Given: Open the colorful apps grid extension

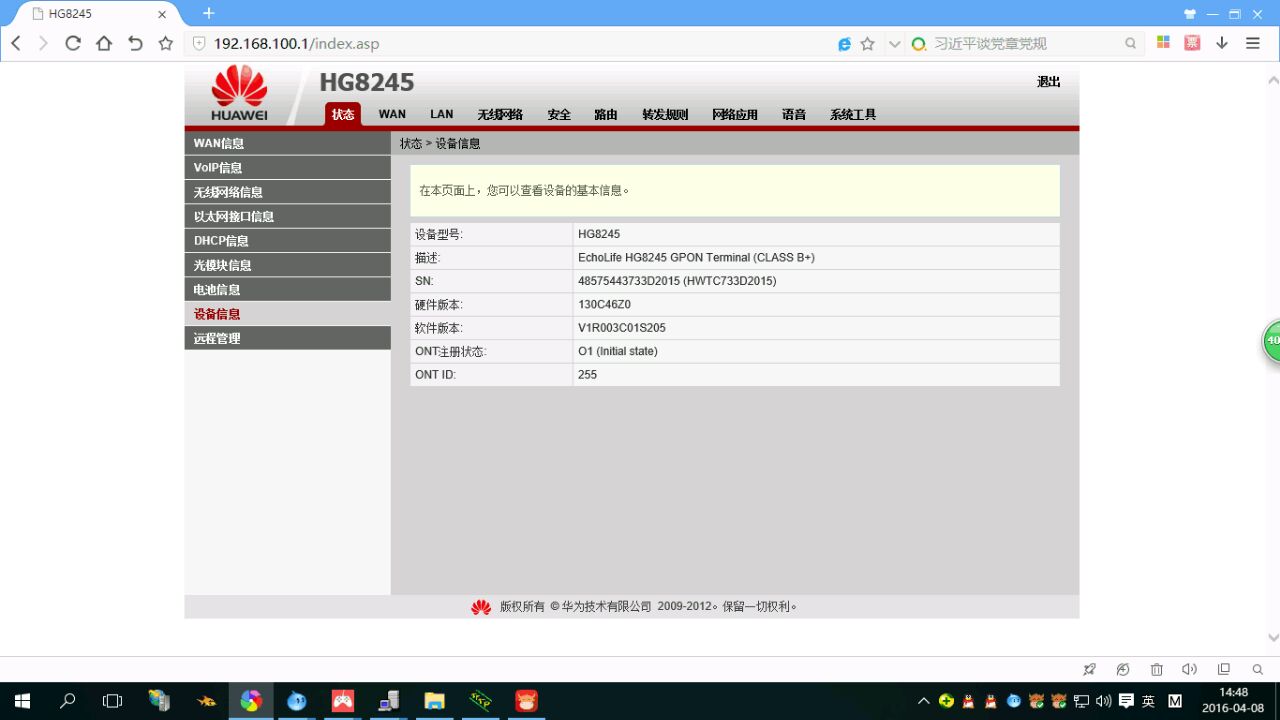Looking at the screenshot, I should pyautogui.click(x=1163, y=43).
